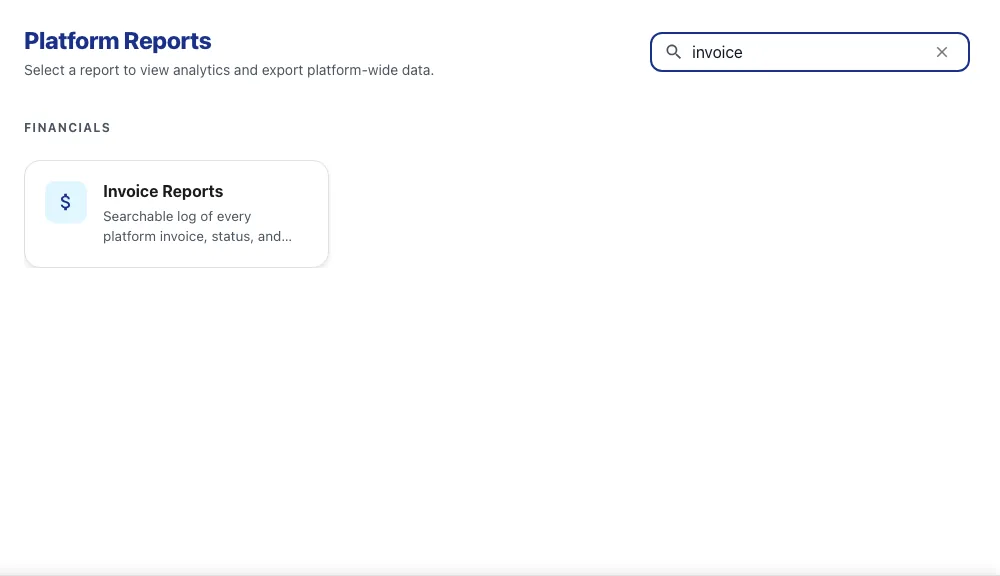This screenshot has height=576, width=1000.
Task: Click the "Select a report to view analytics" subtitle
Action: tap(229, 70)
